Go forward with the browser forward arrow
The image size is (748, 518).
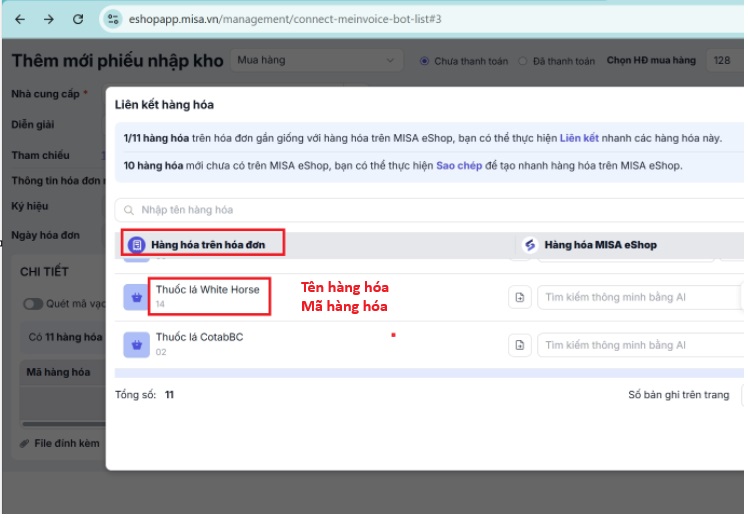[x=49, y=19]
